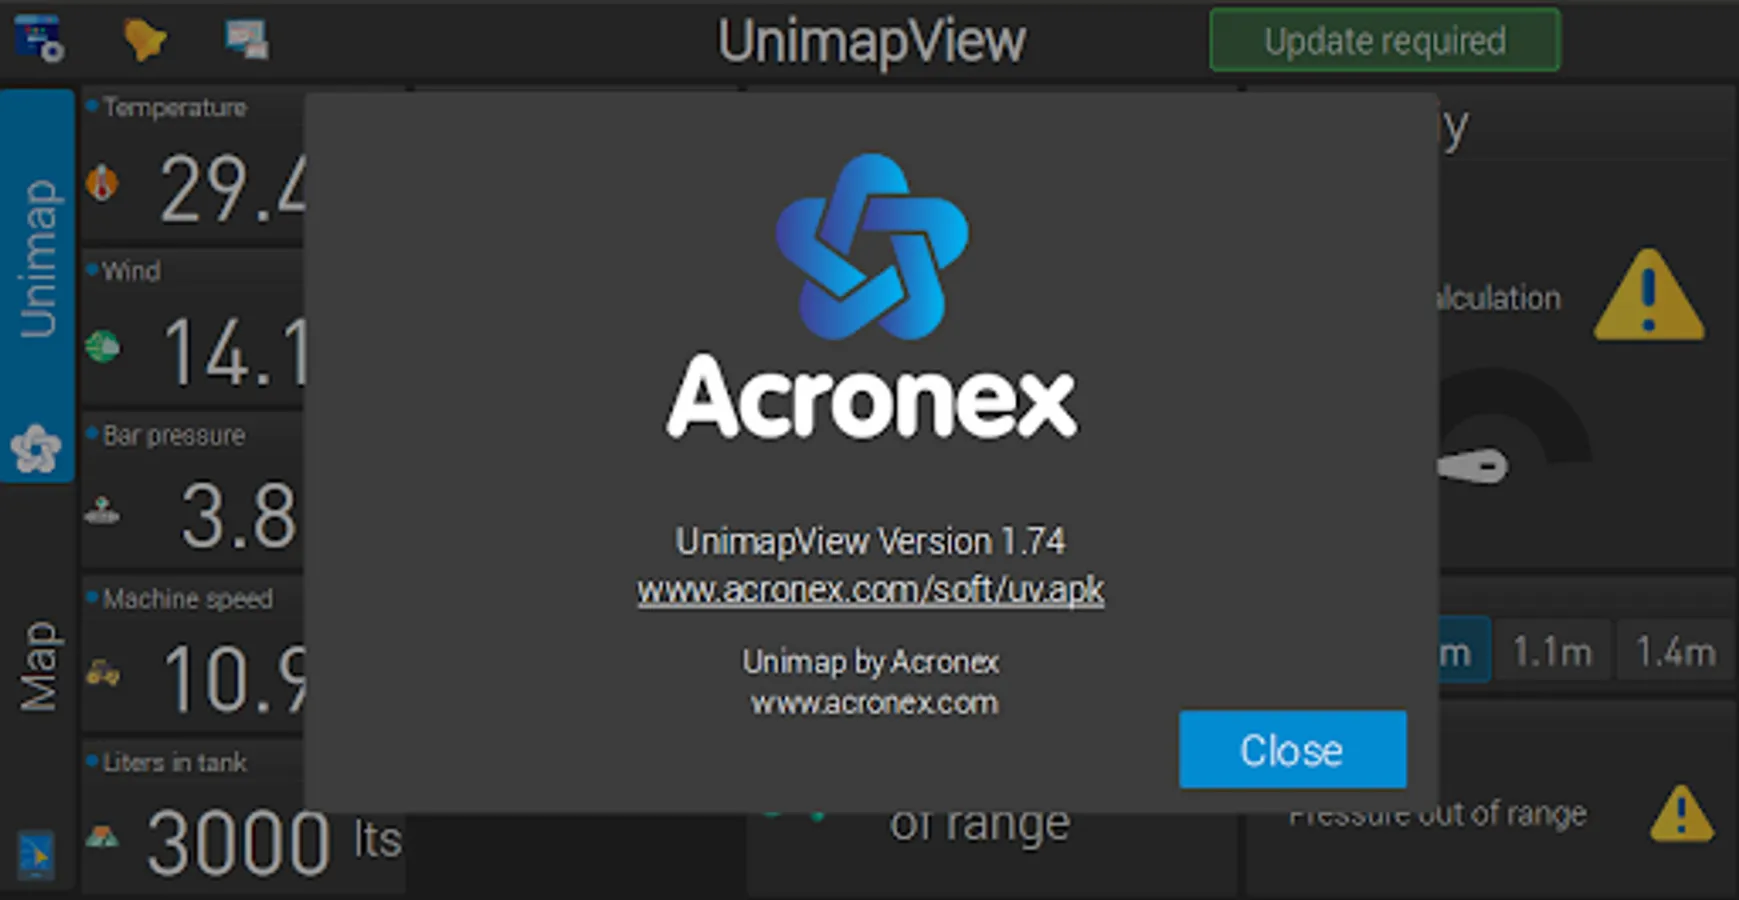Screen dimensions: 1739x900
Task: Click the UnimapView Version 1.74 text
Action: [x=871, y=541]
